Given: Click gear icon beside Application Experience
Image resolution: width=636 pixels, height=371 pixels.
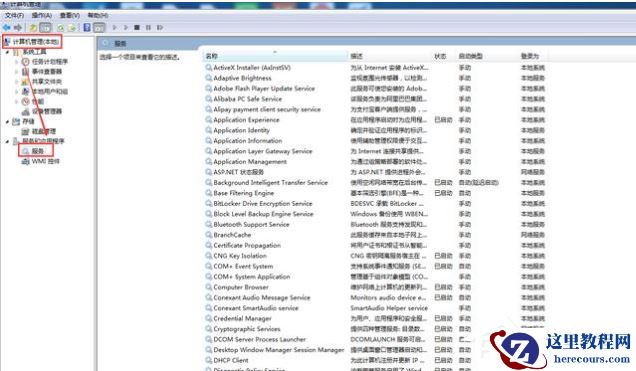Looking at the screenshot, I should click(x=208, y=120).
